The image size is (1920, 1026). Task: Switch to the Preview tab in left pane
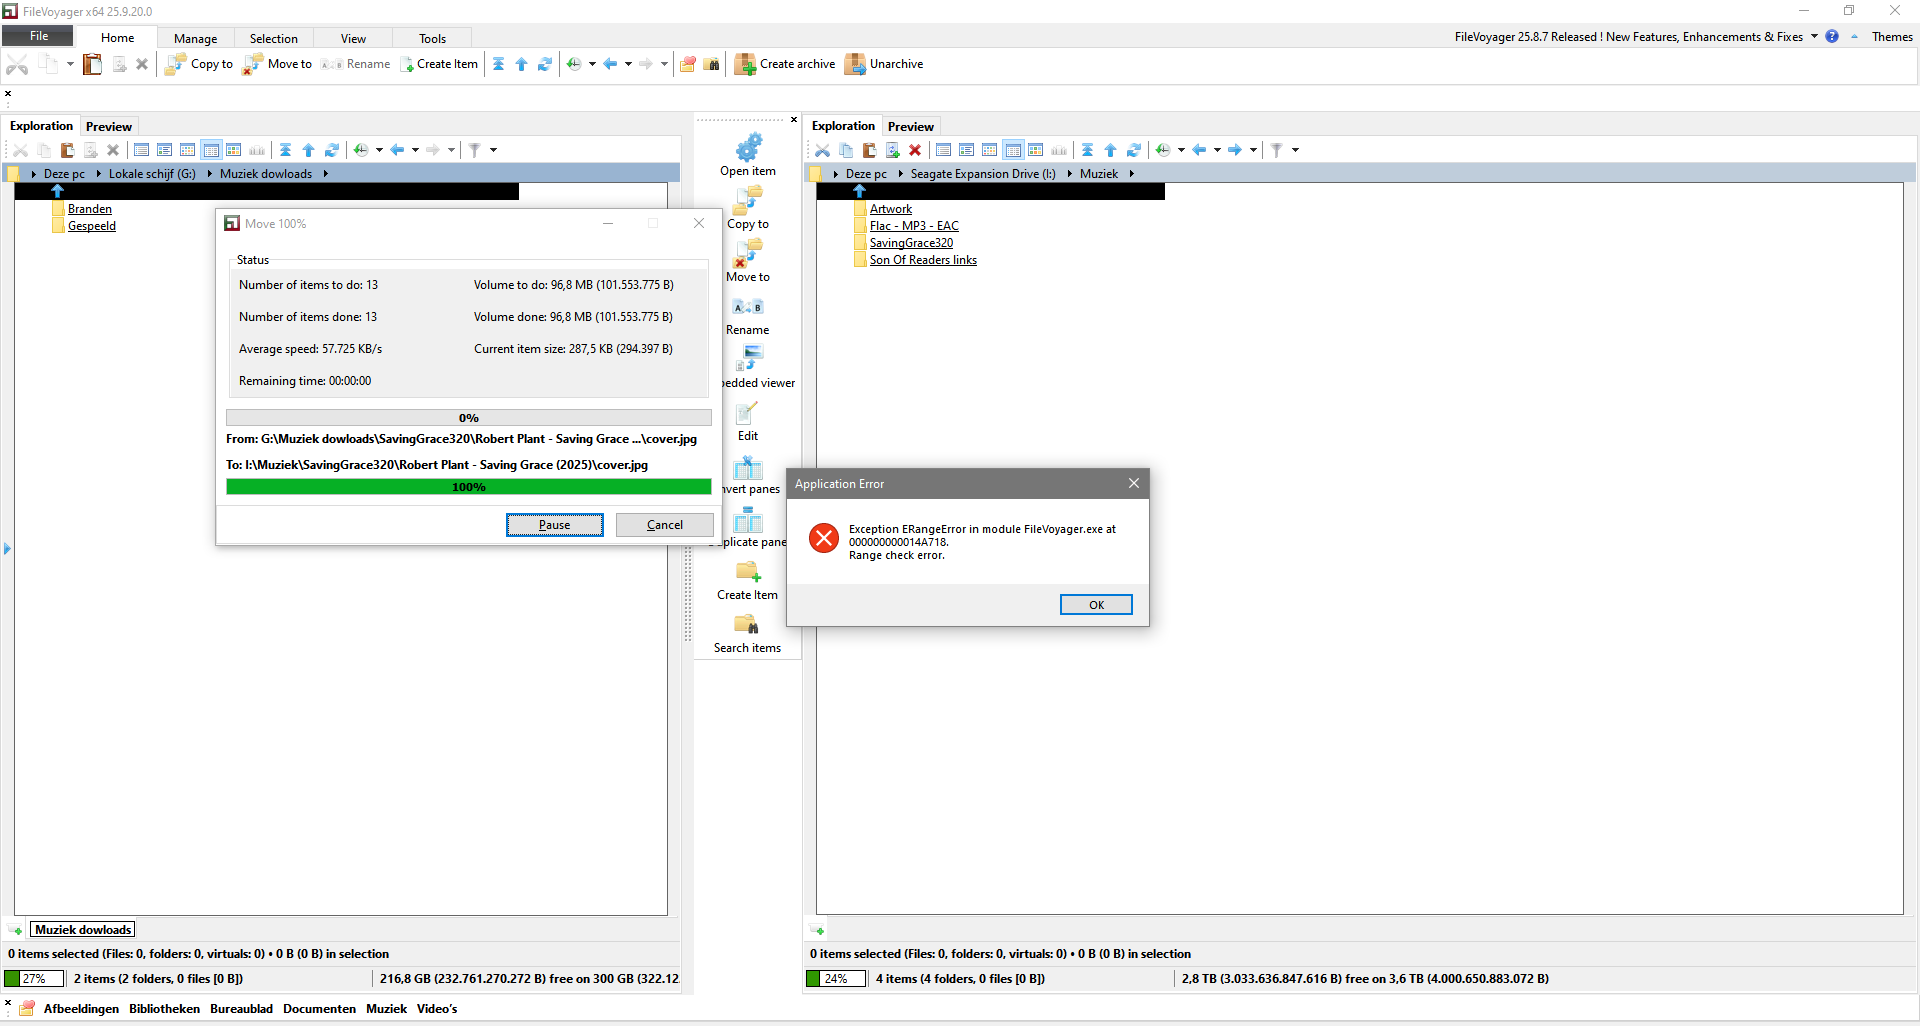[109, 127]
